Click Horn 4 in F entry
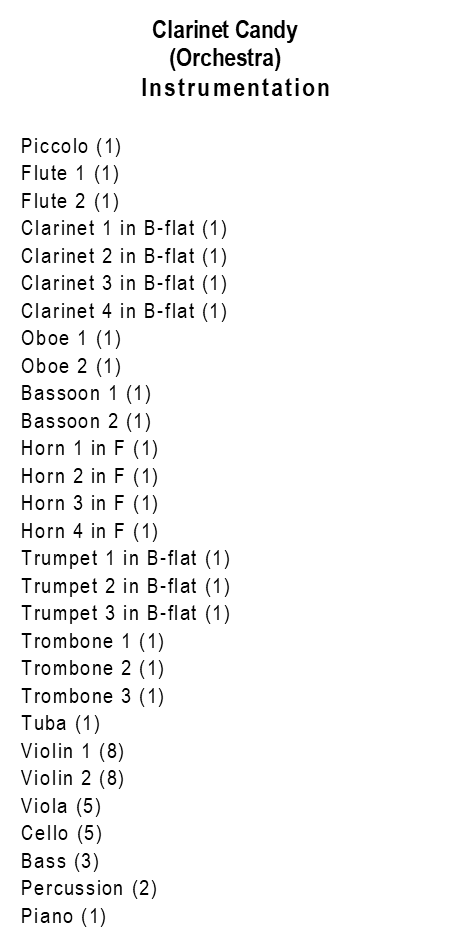 (90, 532)
